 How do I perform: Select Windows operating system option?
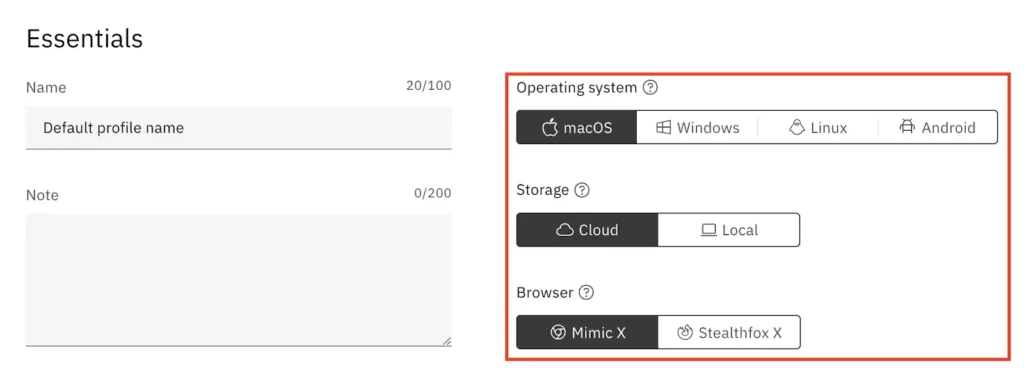tap(697, 127)
